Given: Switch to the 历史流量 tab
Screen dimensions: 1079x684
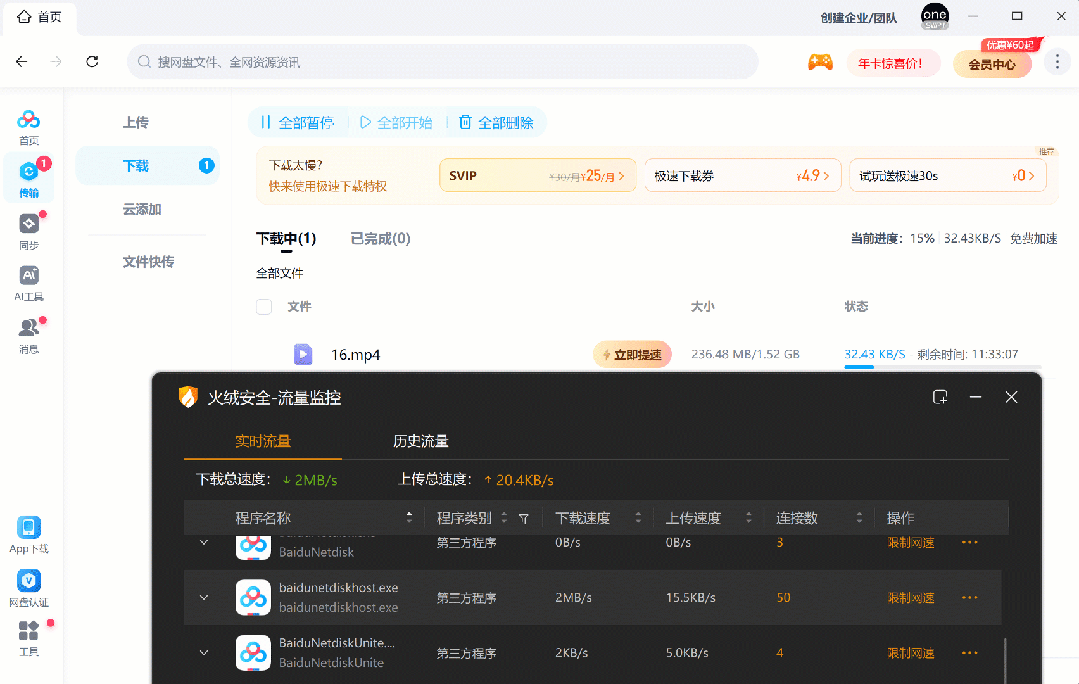Looking at the screenshot, I should tap(420, 441).
